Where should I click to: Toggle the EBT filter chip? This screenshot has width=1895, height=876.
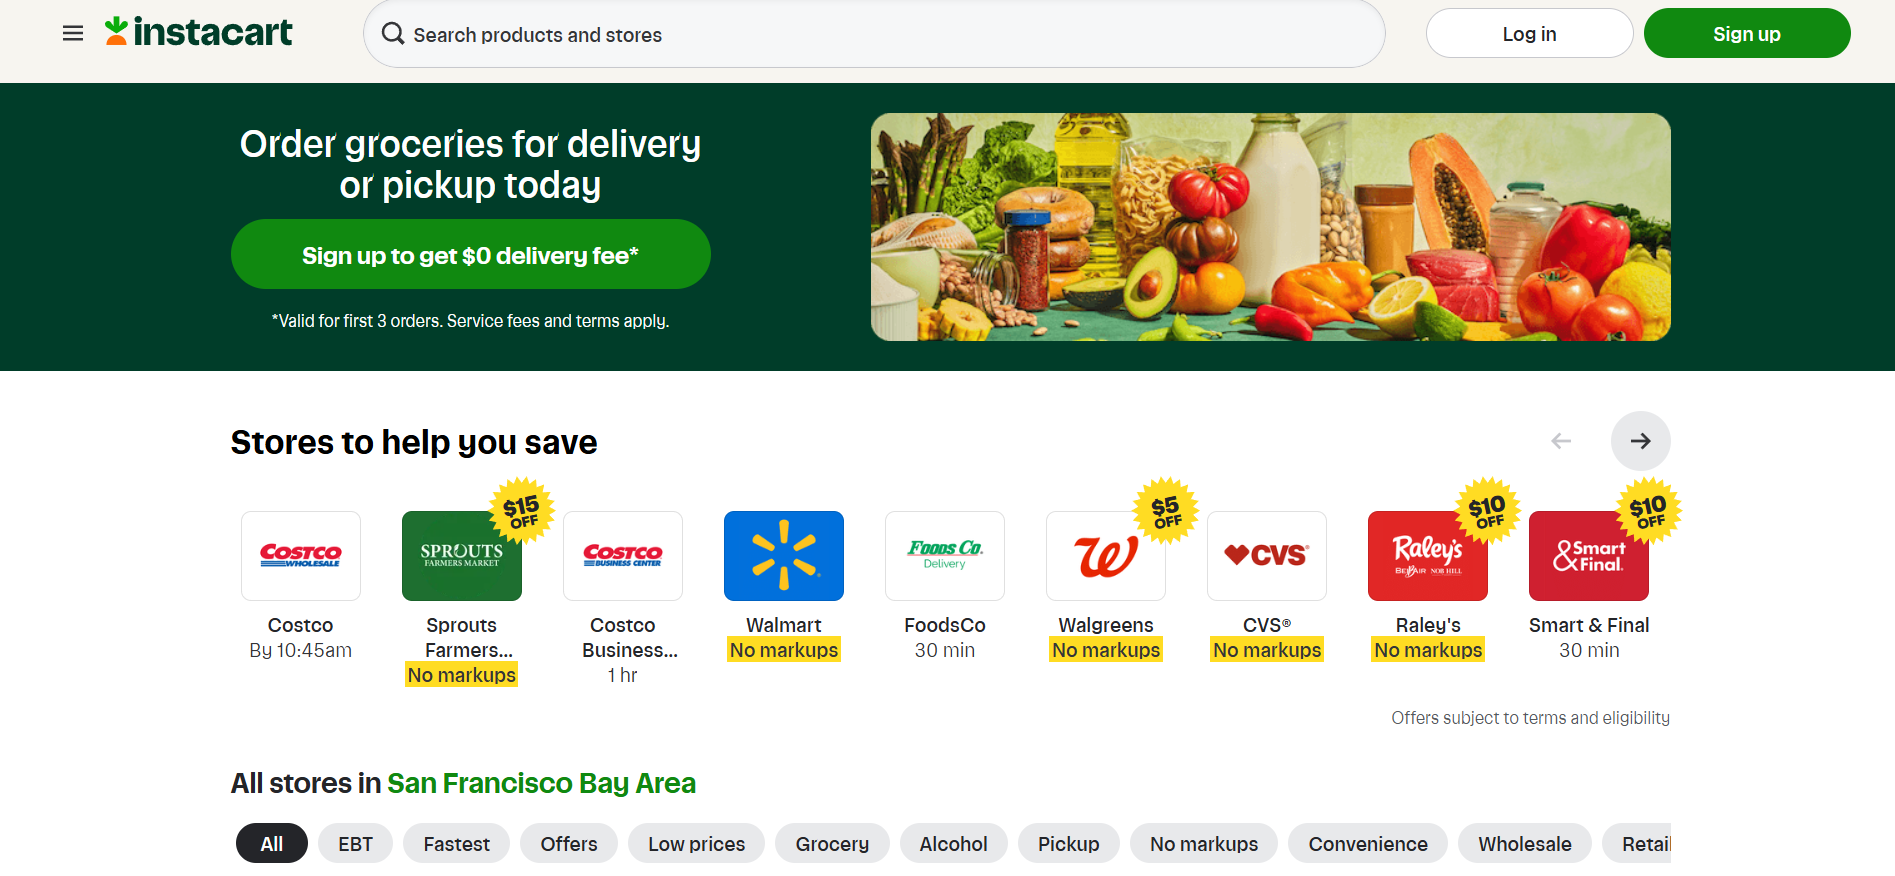coord(355,844)
